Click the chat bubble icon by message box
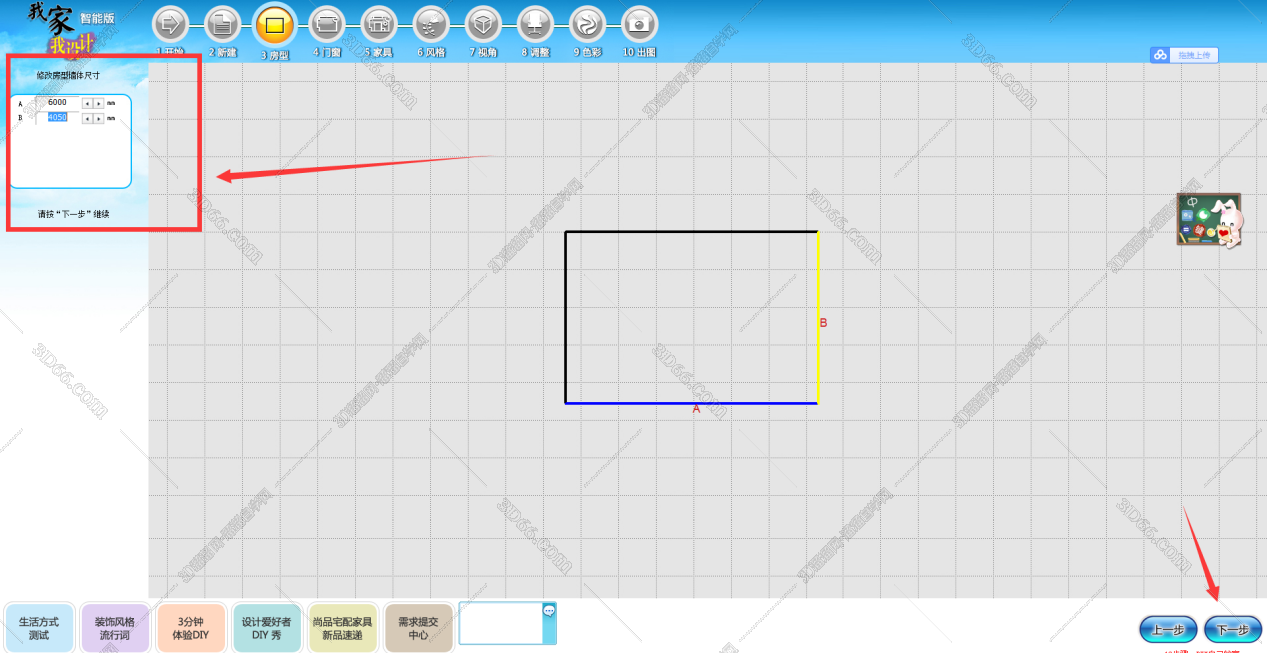 pyautogui.click(x=549, y=610)
